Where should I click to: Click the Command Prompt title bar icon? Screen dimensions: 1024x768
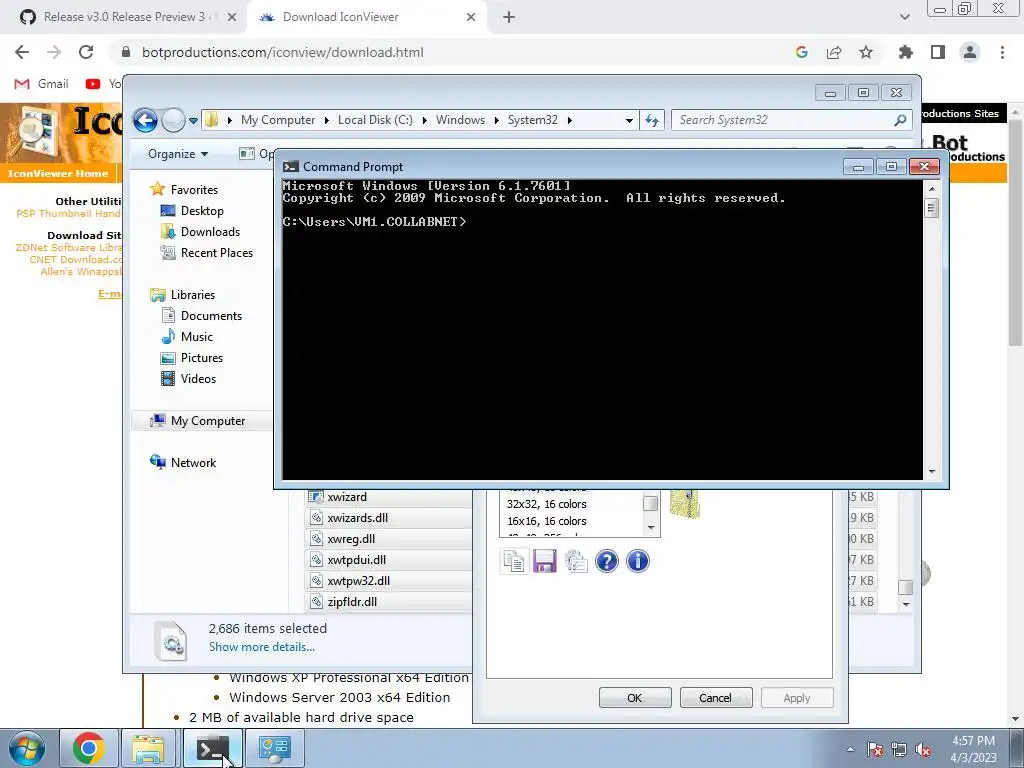pyautogui.click(x=291, y=167)
